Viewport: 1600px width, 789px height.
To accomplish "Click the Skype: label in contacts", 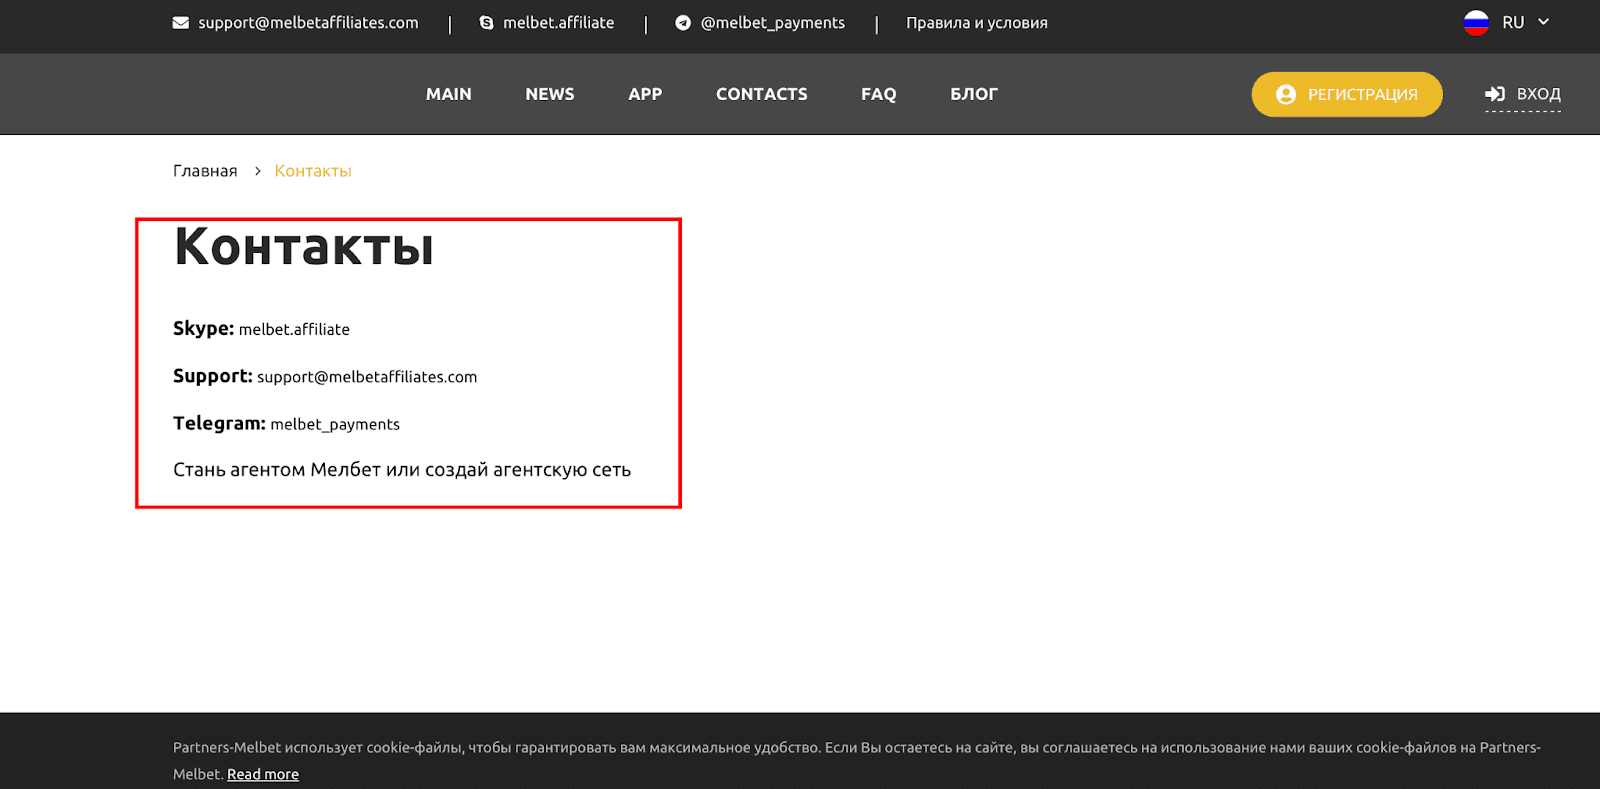I will [203, 329].
